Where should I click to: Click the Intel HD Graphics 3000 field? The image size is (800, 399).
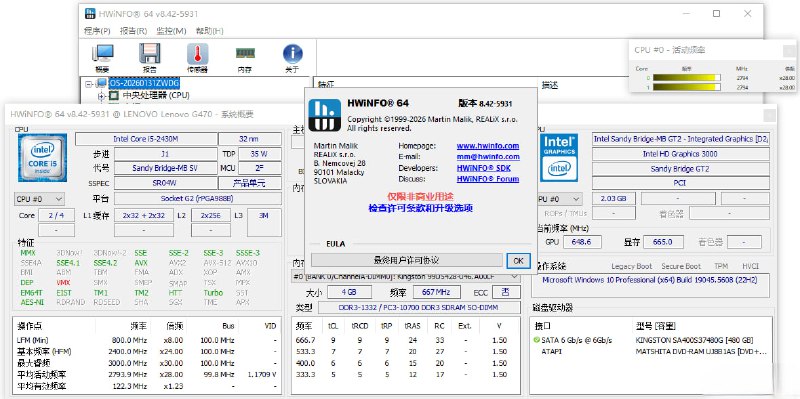point(681,154)
